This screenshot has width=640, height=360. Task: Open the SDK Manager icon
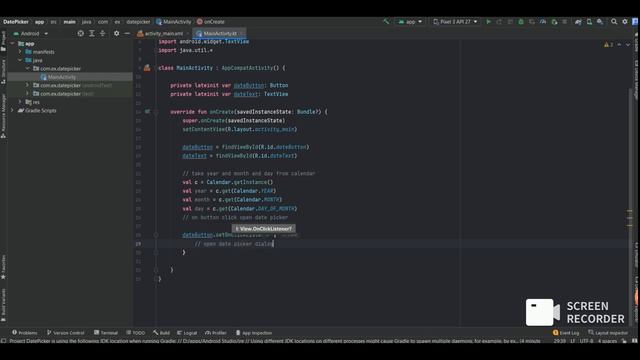[600, 22]
